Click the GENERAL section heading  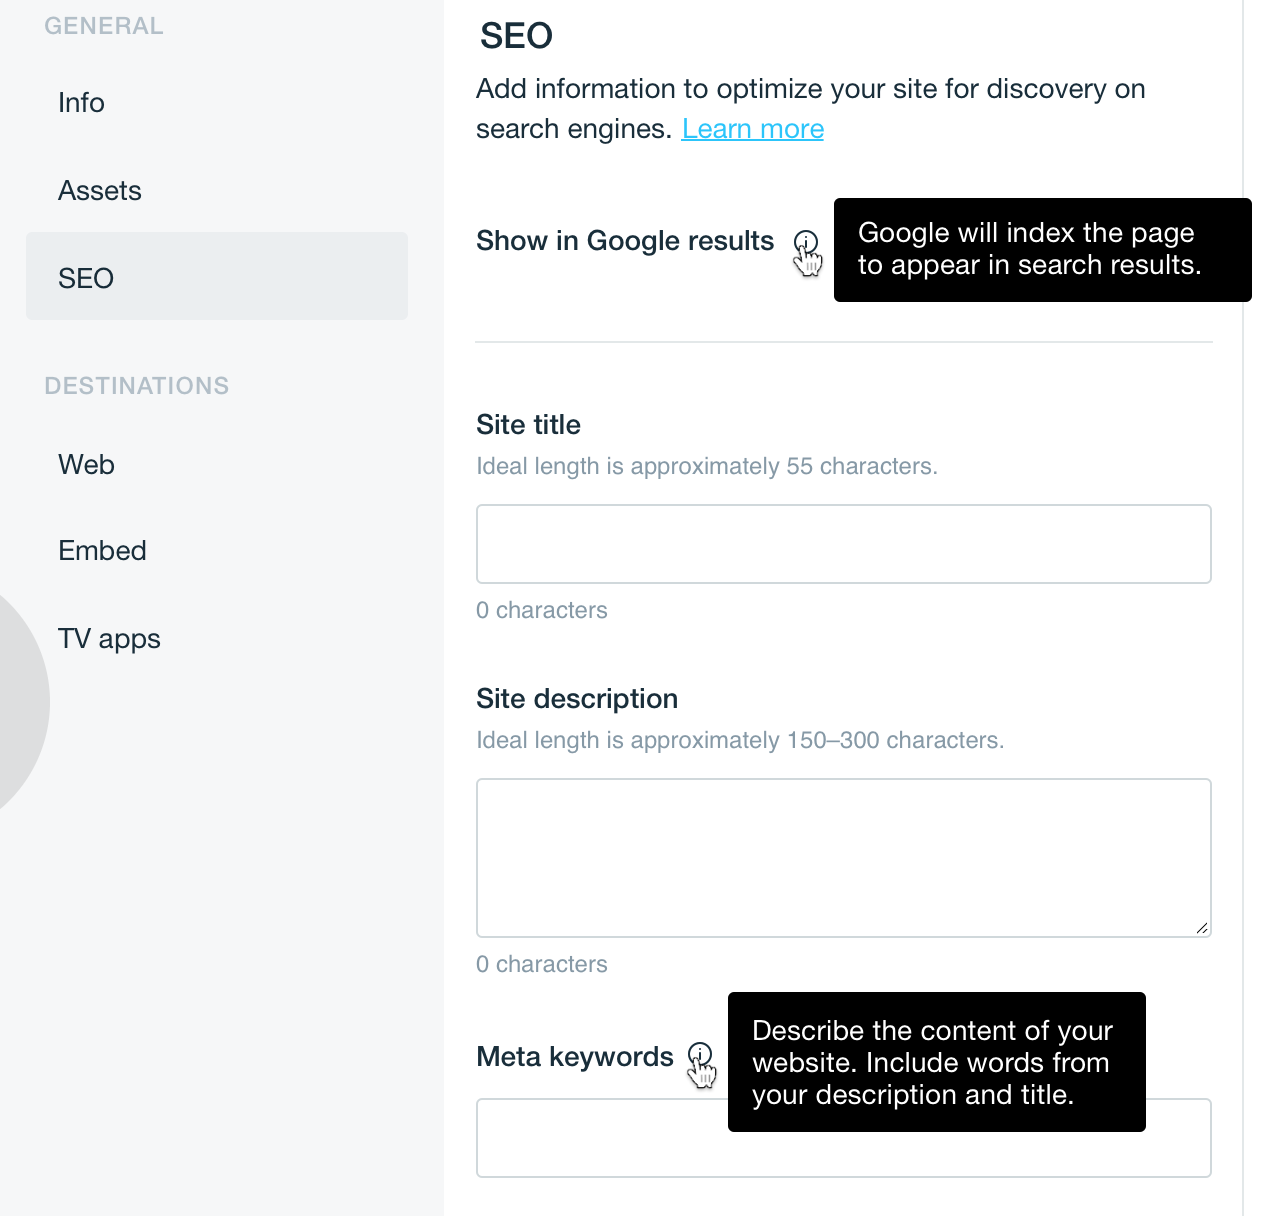tap(103, 25)
